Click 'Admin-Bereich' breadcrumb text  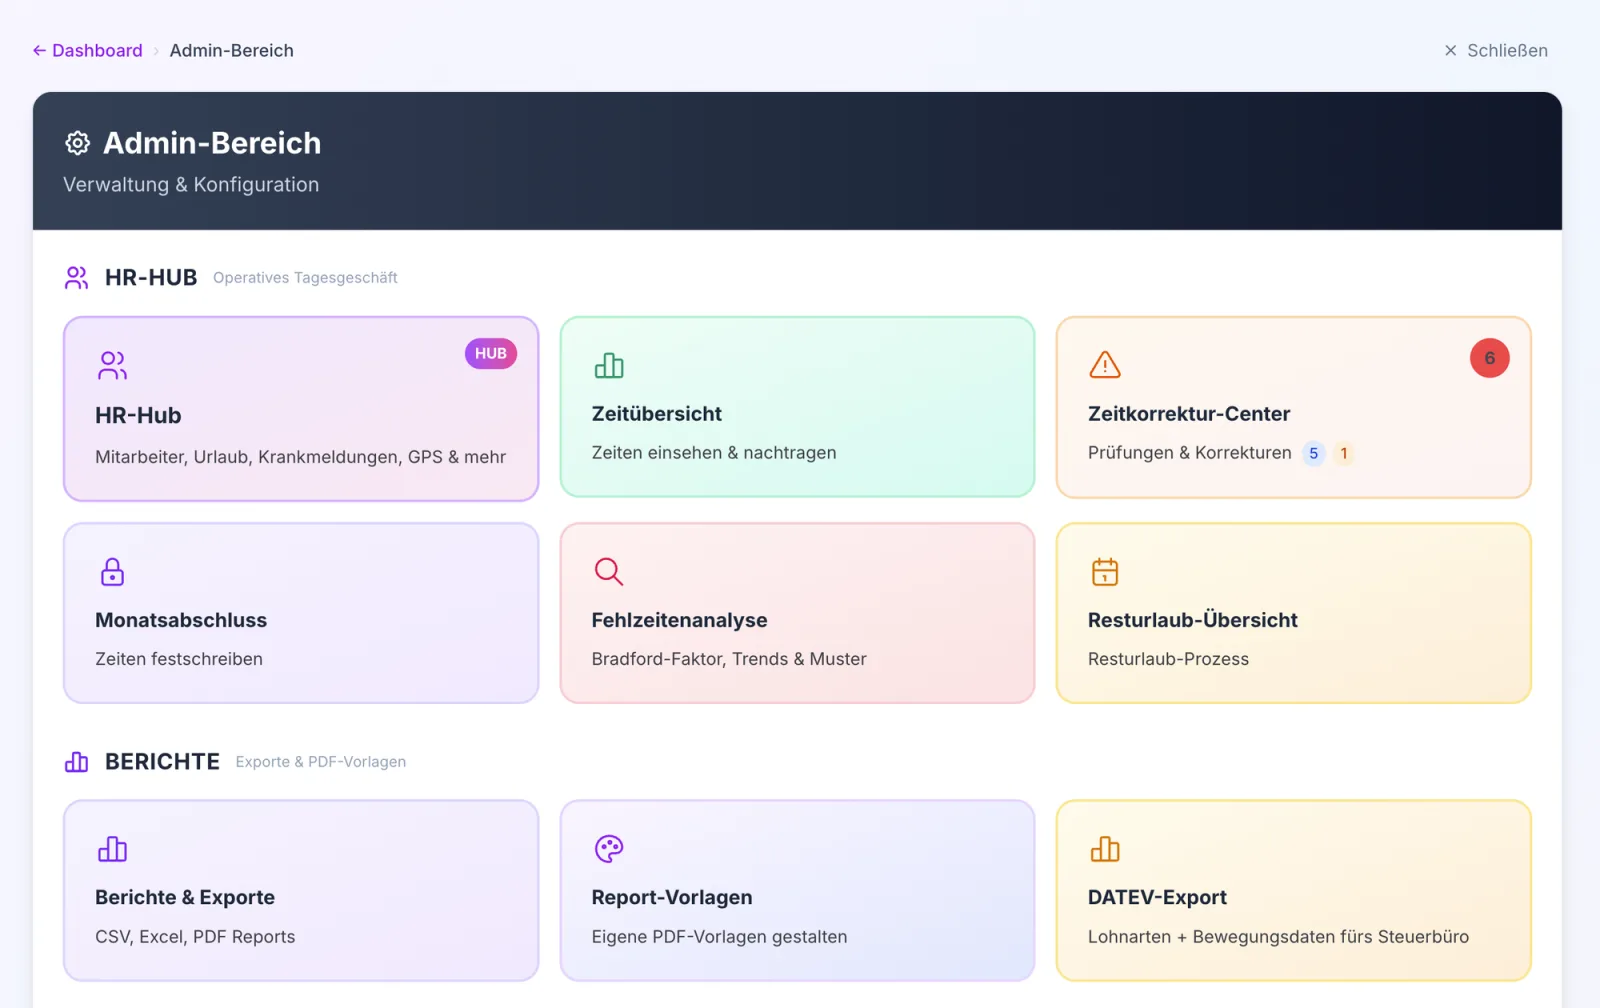[x=232, y=50]
